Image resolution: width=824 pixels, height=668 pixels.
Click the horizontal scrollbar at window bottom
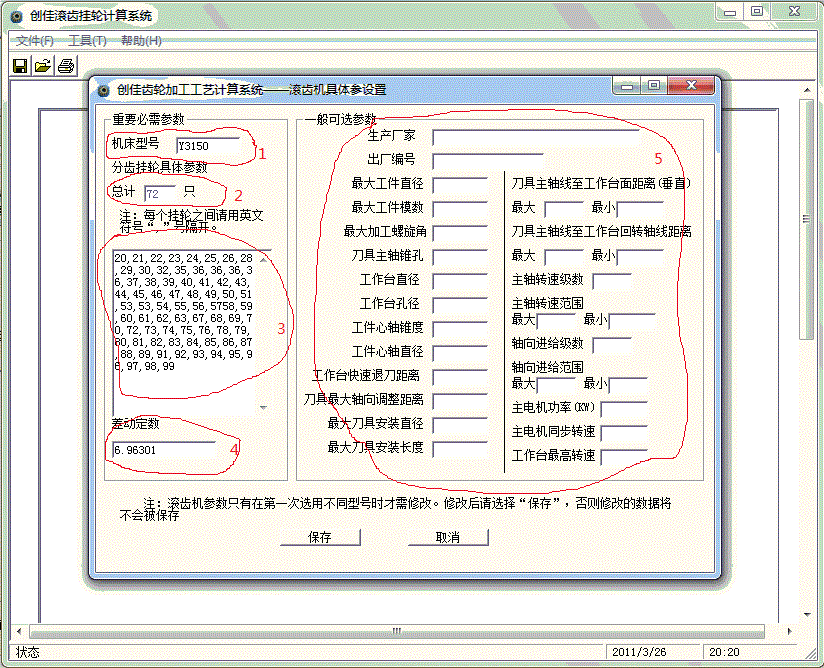click(x=400, y=633)
